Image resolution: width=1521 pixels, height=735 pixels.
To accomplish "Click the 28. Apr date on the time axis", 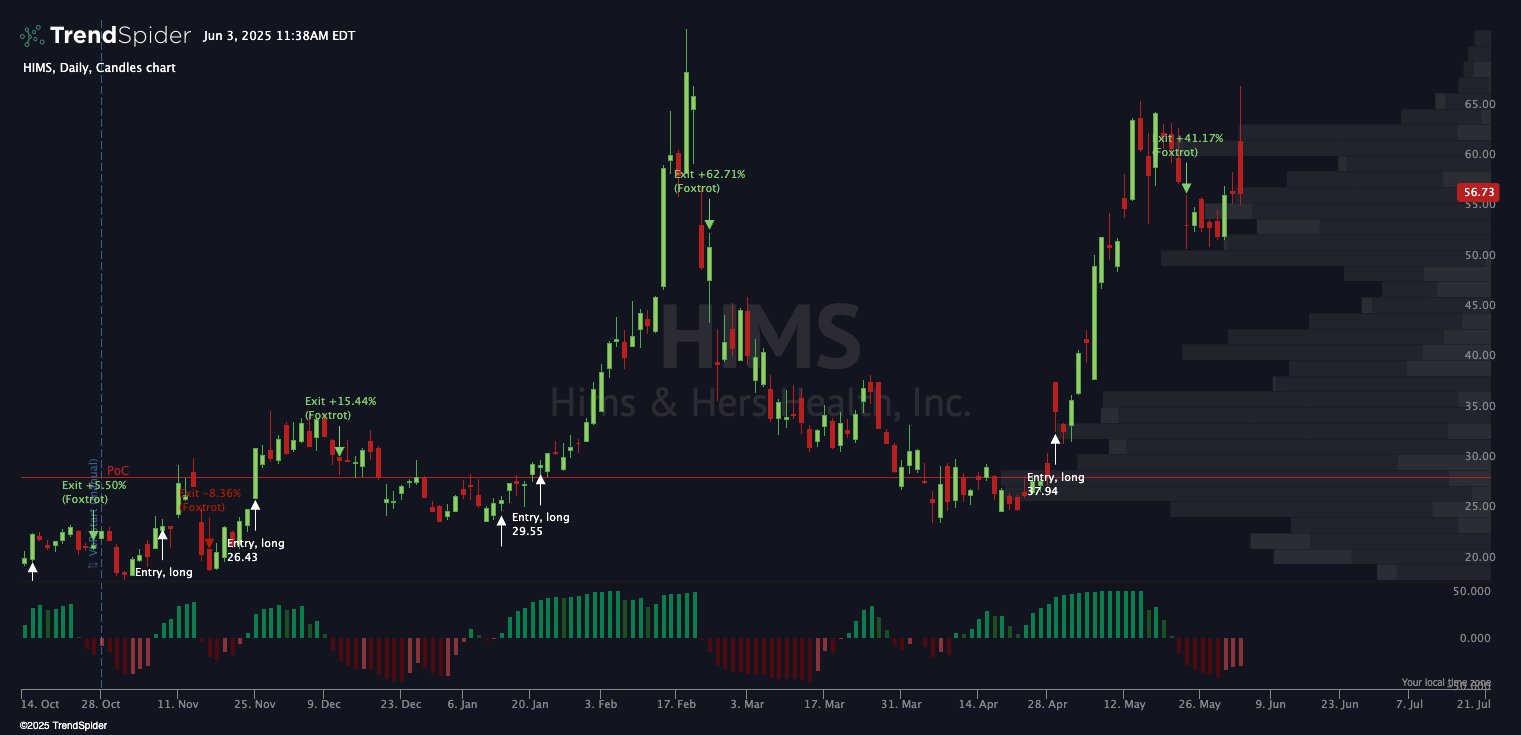I will [x=1047, y=704].
